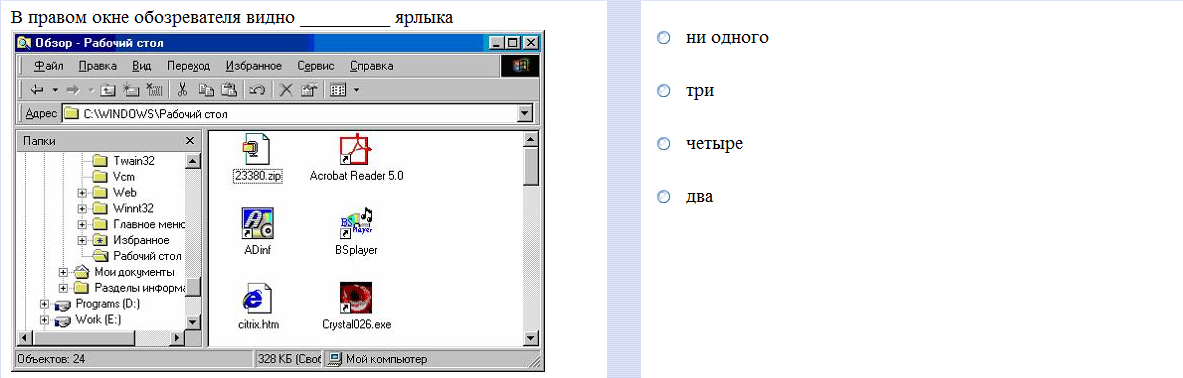
Task: Click the Delete X toolbar icon
Action: point(286,90)
